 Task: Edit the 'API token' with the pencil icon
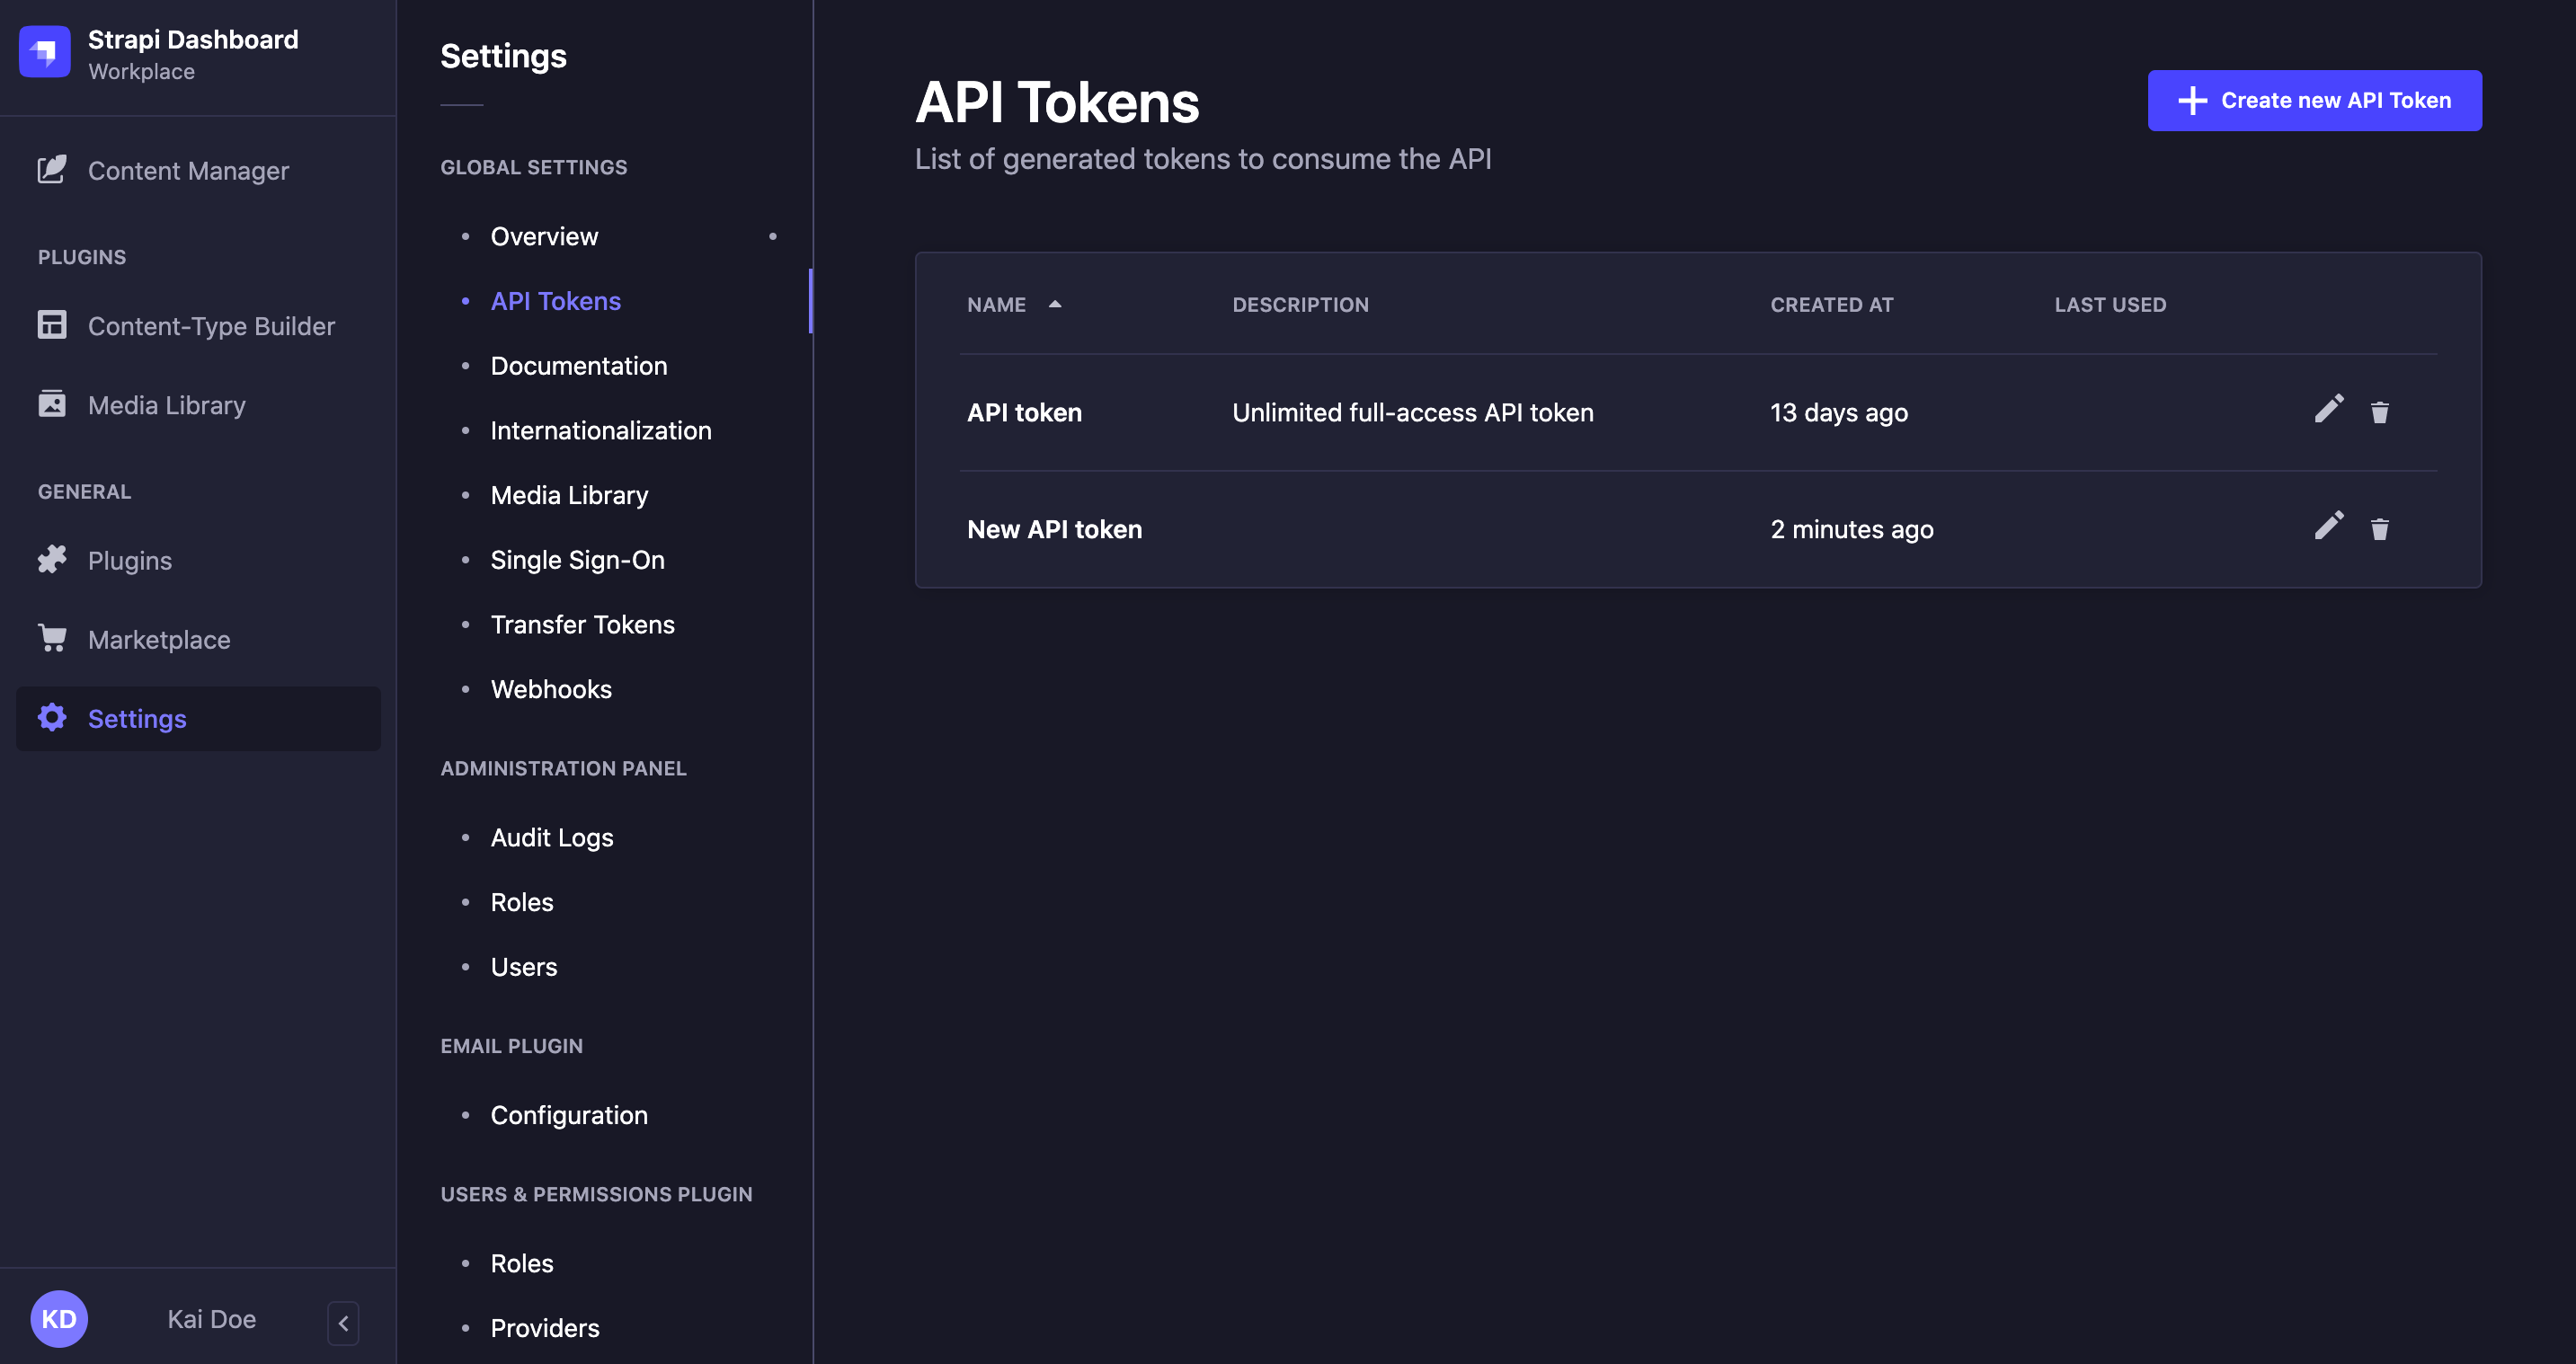(2329, 410)
